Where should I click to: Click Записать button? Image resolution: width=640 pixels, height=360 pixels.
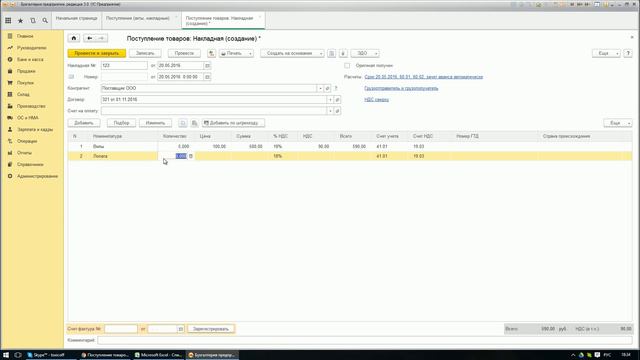[145, 53]
